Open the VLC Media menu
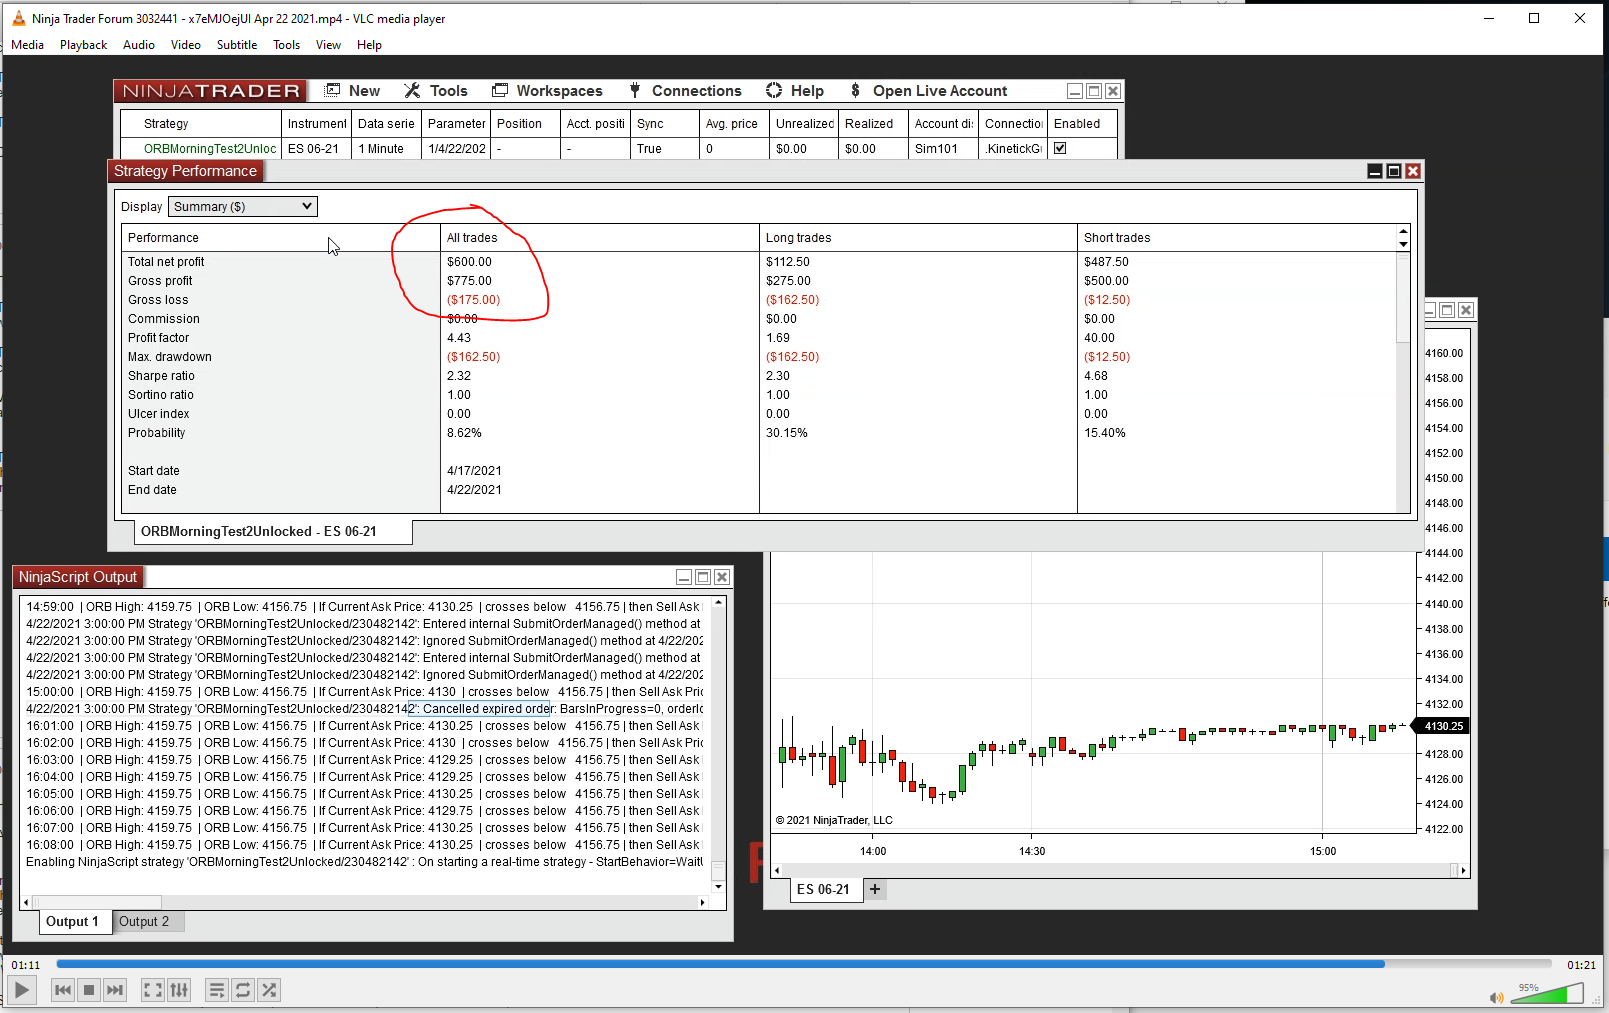 pos(27,45)
